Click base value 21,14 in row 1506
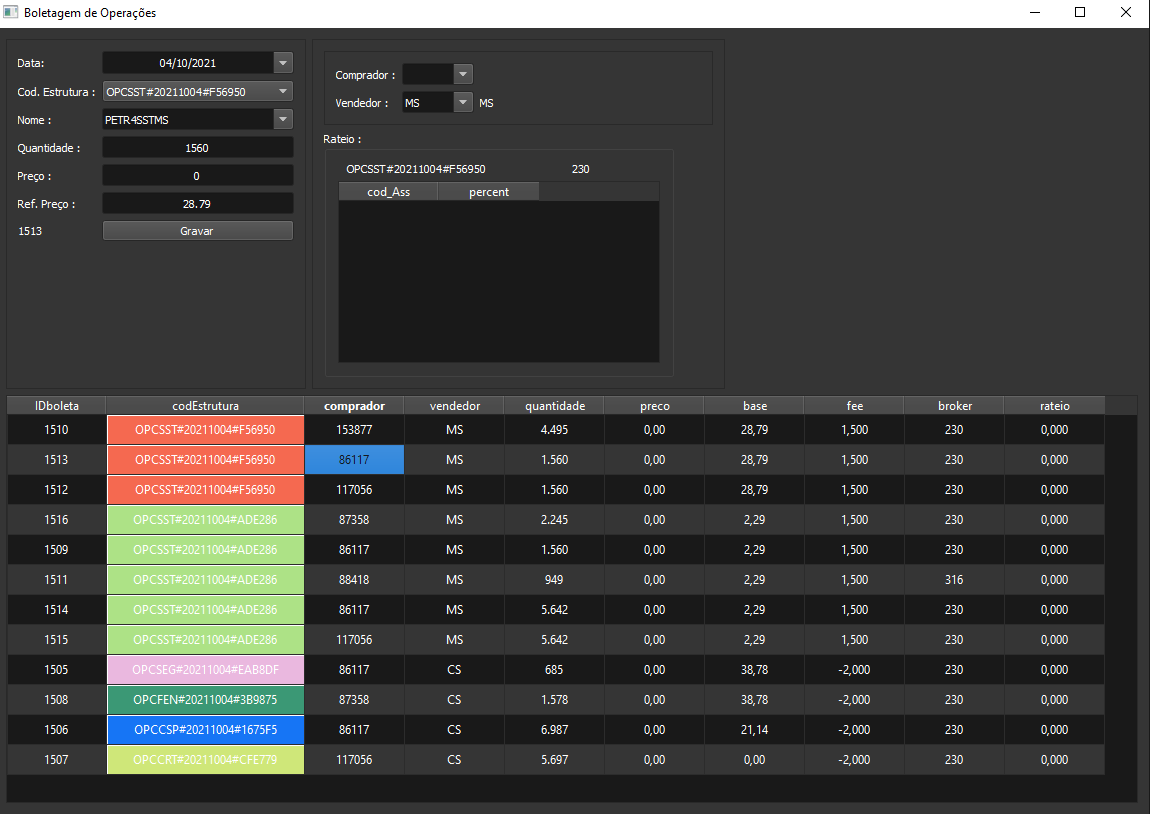The width and height of the screenshot is (1150, 814). (x=755, y=730)
